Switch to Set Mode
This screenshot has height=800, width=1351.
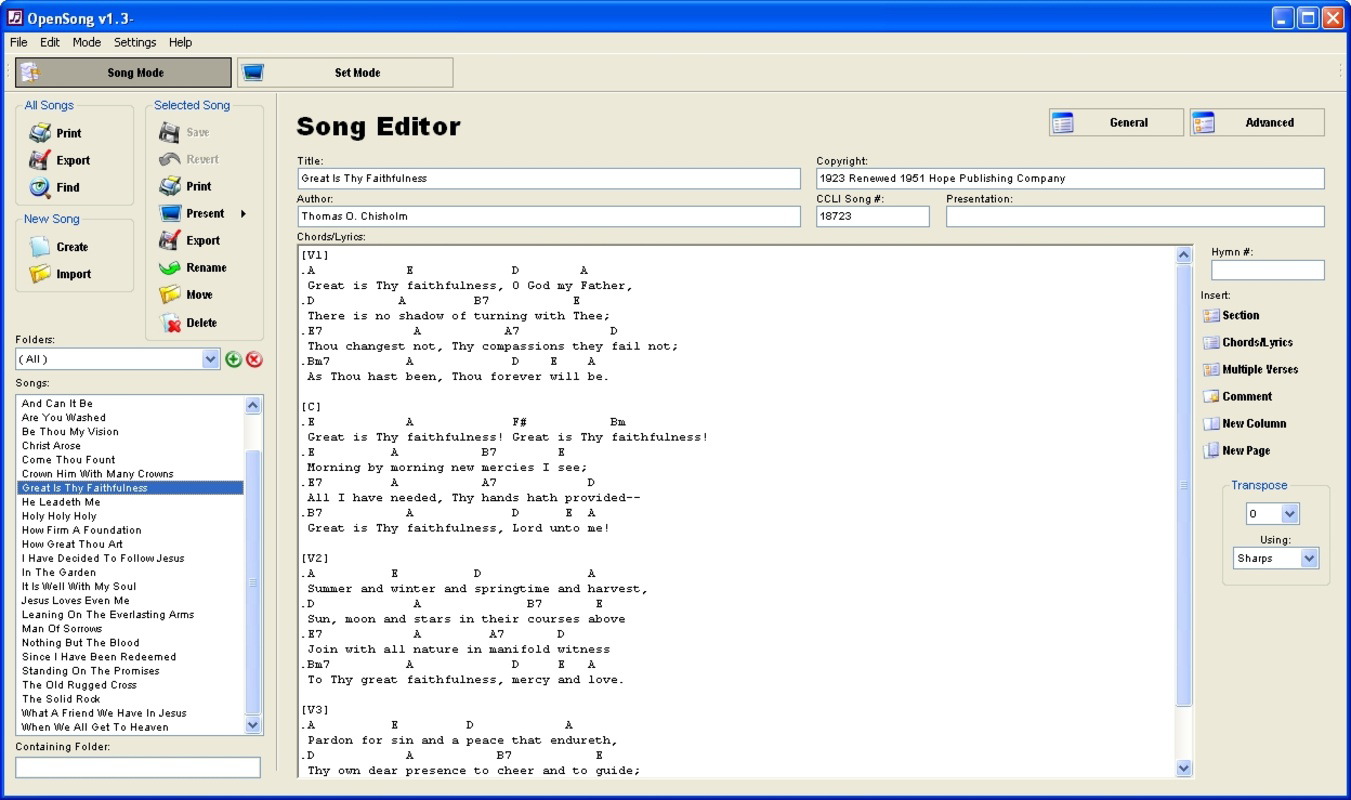click(x=342, y=72)
